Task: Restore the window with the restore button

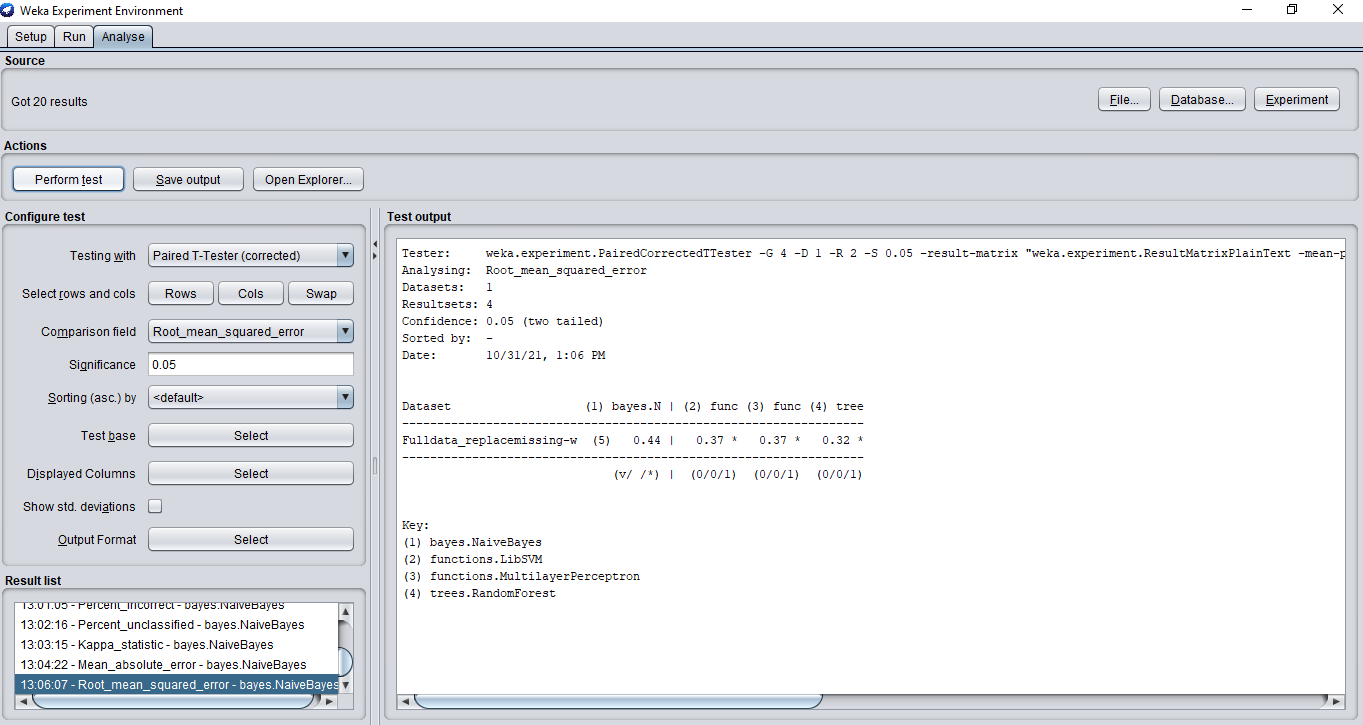Action: 1292,10
